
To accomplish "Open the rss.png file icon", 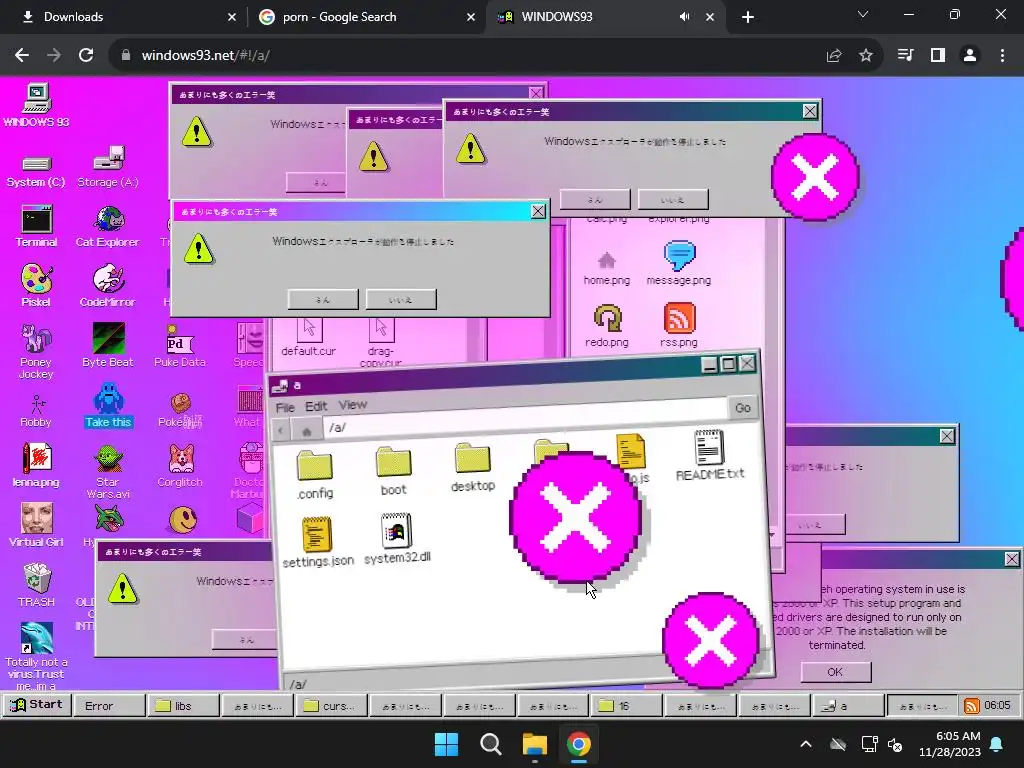I will tap(679, 325).
